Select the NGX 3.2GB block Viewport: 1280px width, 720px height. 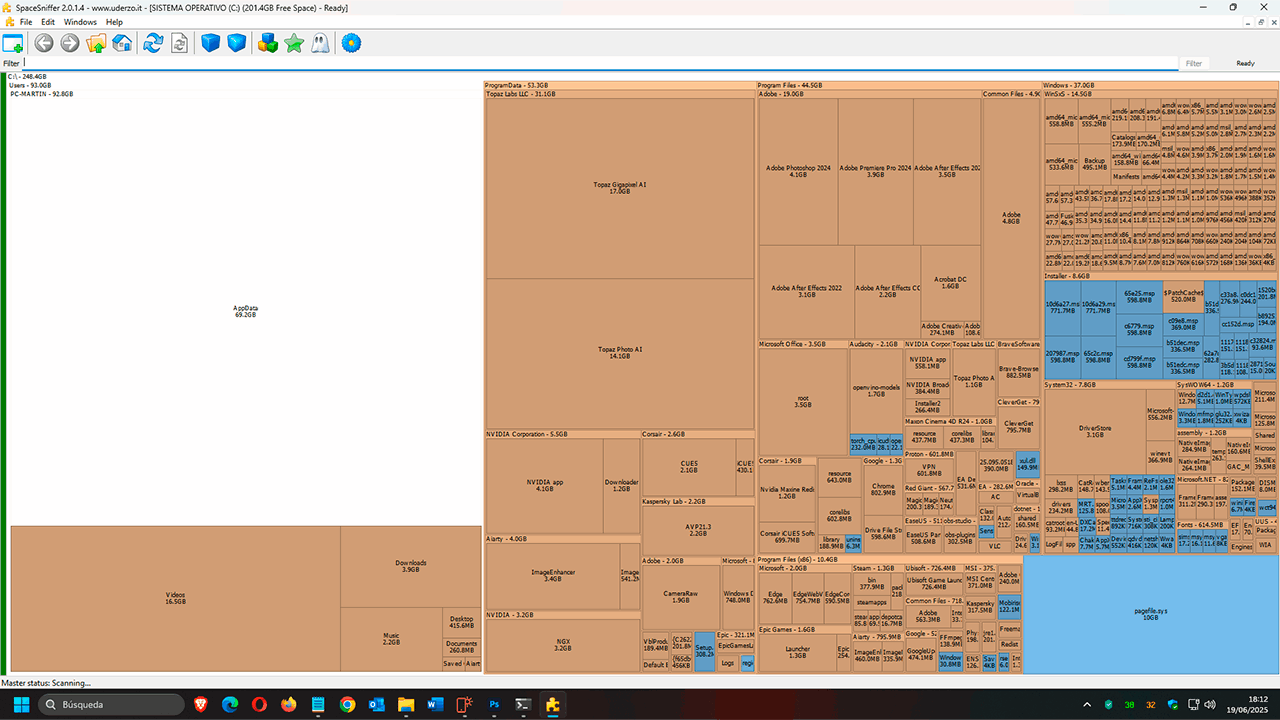562,646
